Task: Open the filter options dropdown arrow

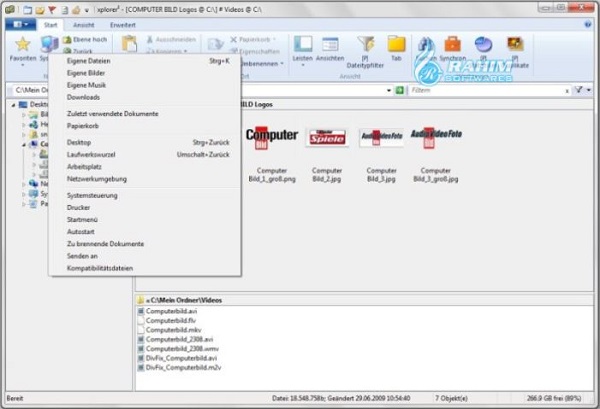Action: pos(589,90)
